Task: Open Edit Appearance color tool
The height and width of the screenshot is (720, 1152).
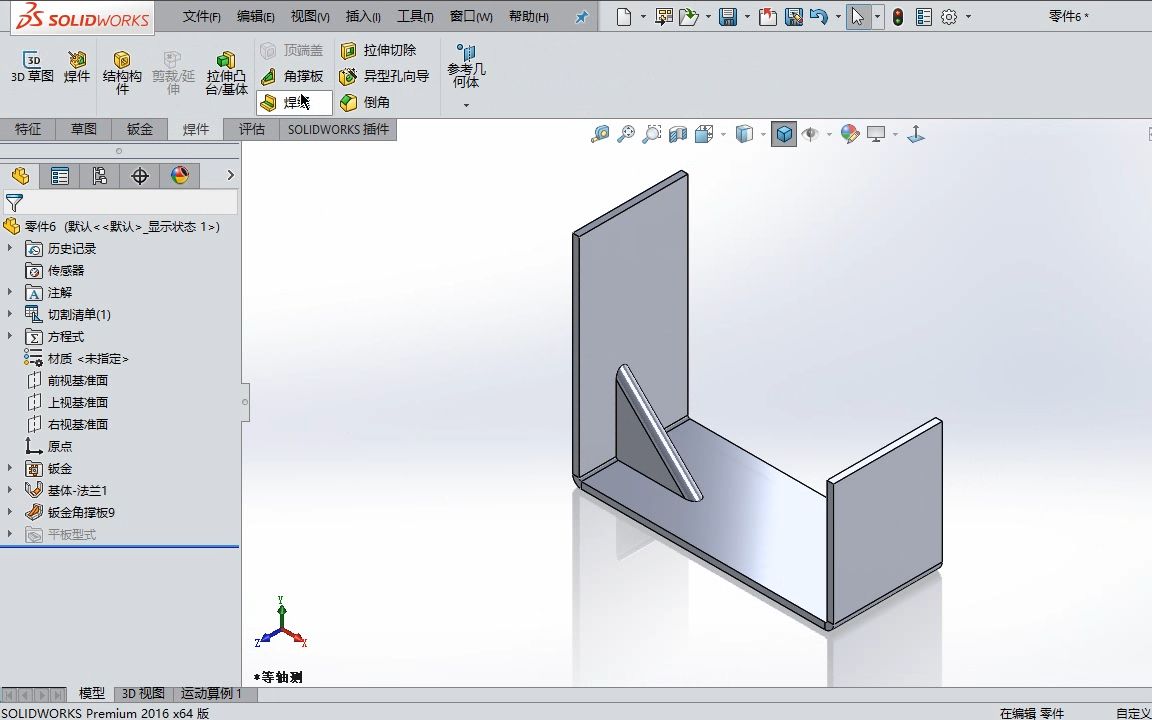Action: (x=850, y=133)
